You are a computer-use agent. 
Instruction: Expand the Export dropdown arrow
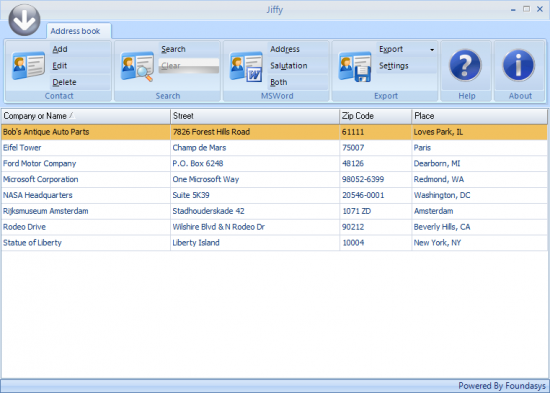click(432, 49)
